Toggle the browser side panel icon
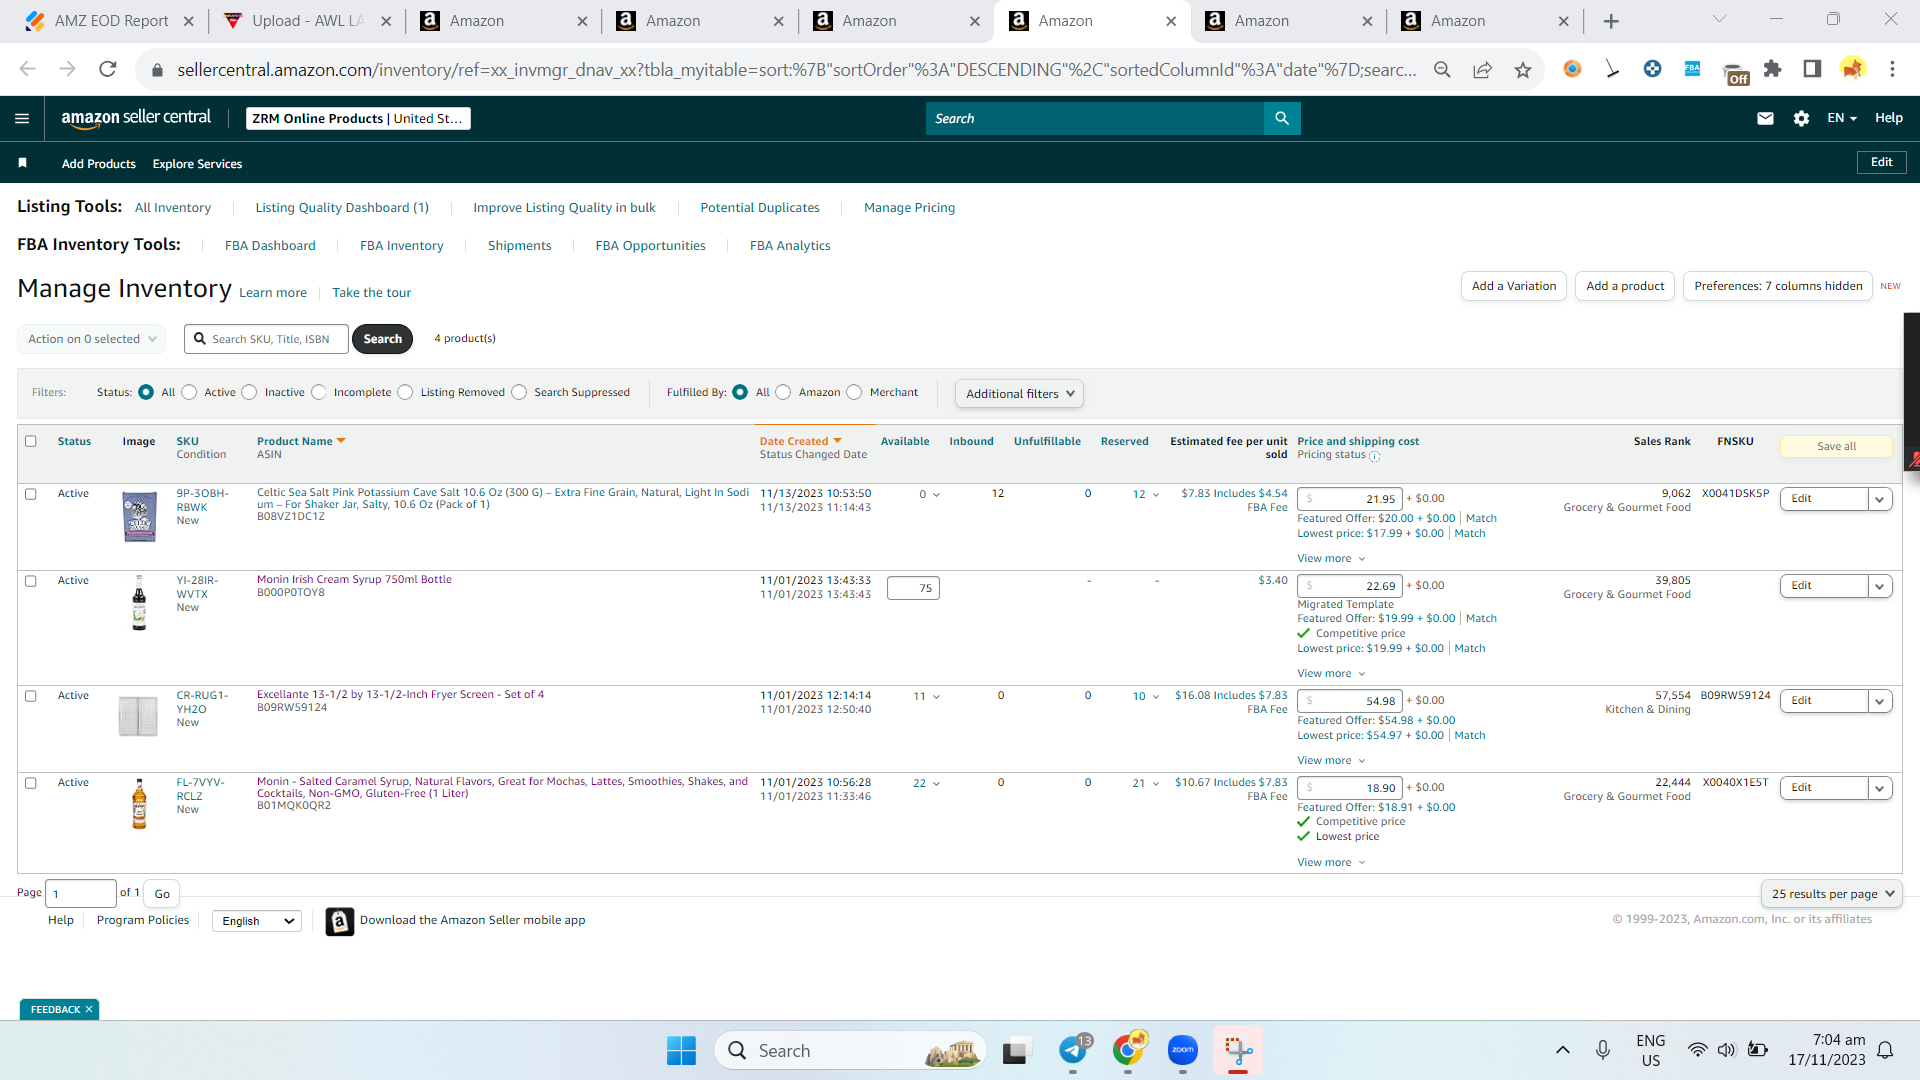Viewport: 1920px width, 1080px height. (1812, 69)
